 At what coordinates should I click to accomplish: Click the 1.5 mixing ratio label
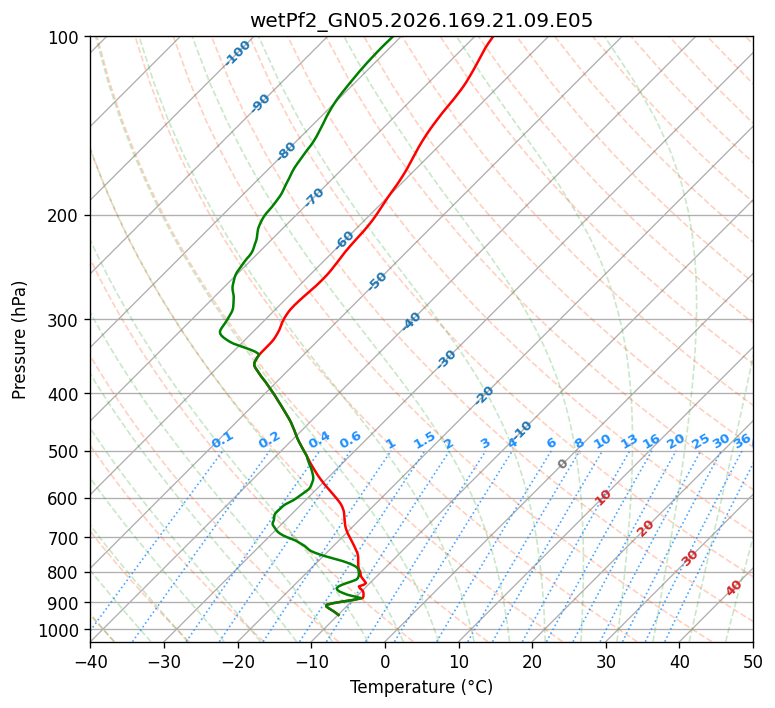(425, 440)
